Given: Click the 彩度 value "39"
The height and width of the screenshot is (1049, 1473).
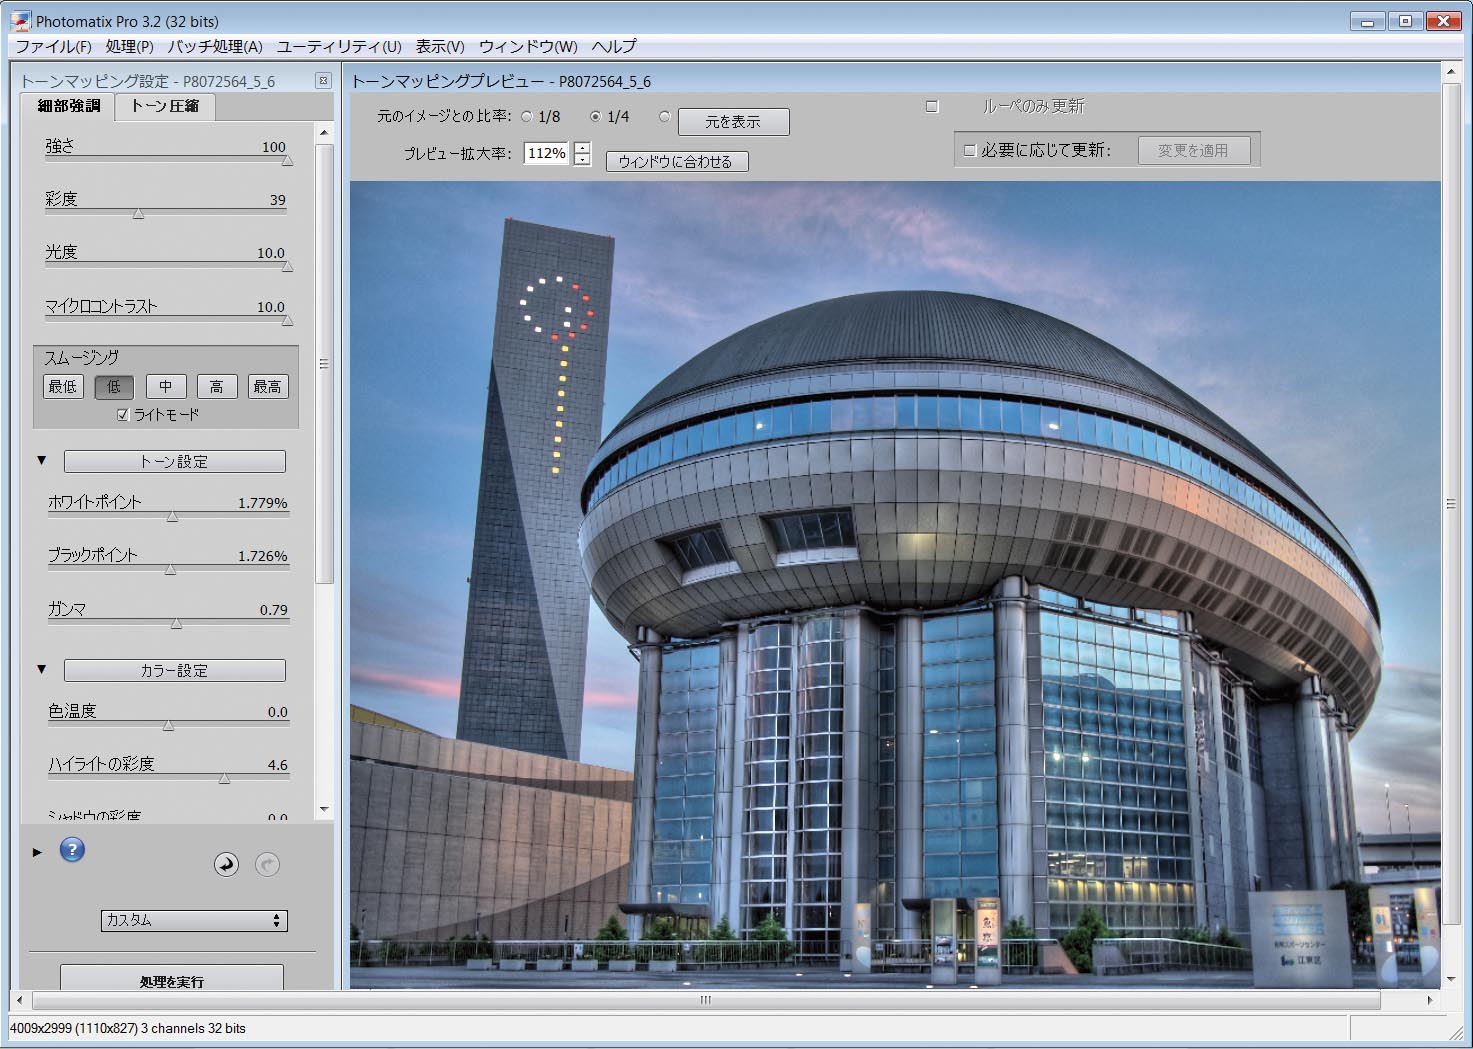Looking at the screenshot, I should [x=278, y=200].
